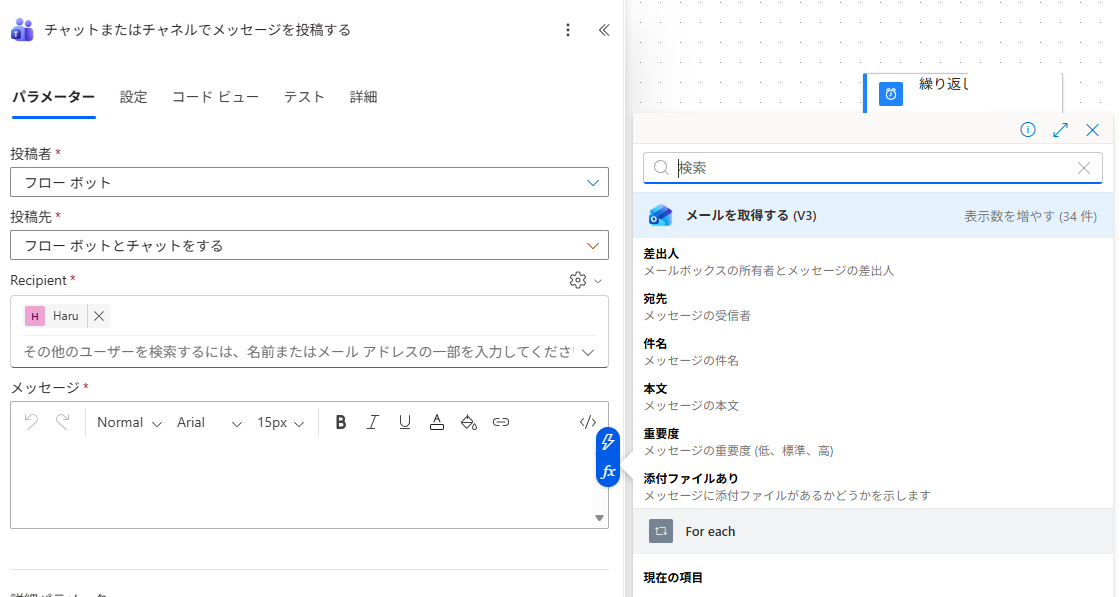The width and height of the screenshot is (1120, 597).
Task: Close the dynamic content popup
Action: [1092, 130]
